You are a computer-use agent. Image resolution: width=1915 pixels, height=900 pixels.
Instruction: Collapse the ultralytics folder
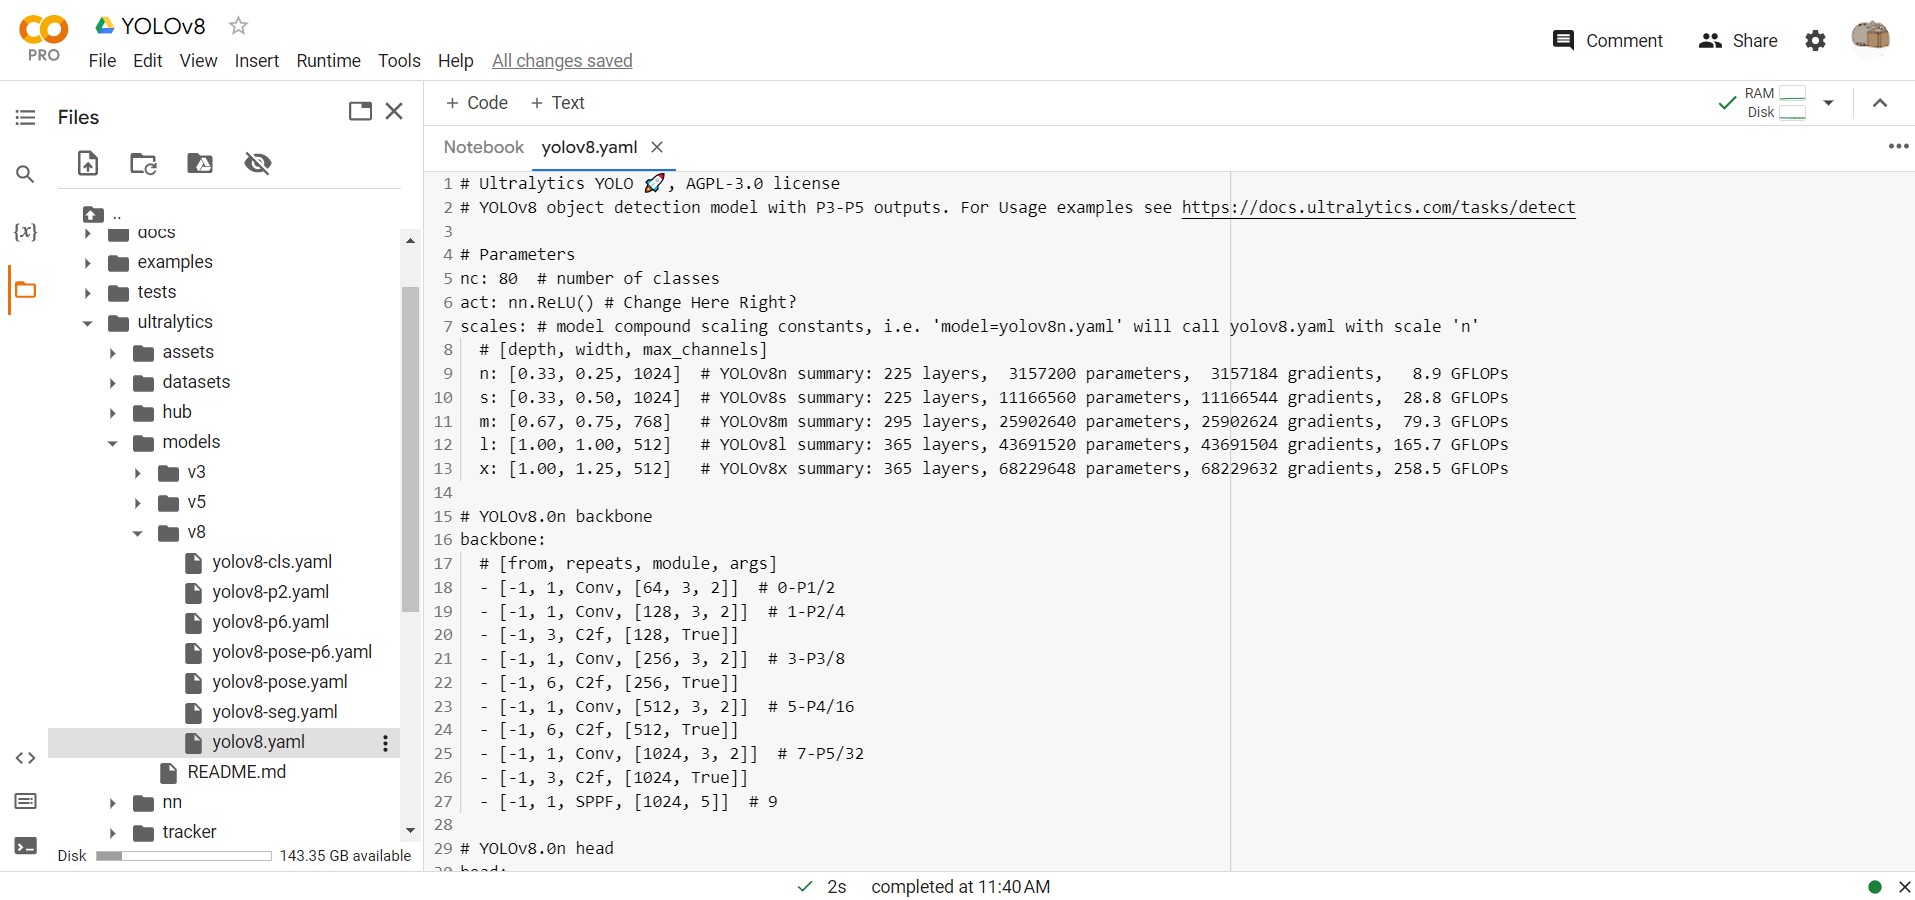(87, 322)
